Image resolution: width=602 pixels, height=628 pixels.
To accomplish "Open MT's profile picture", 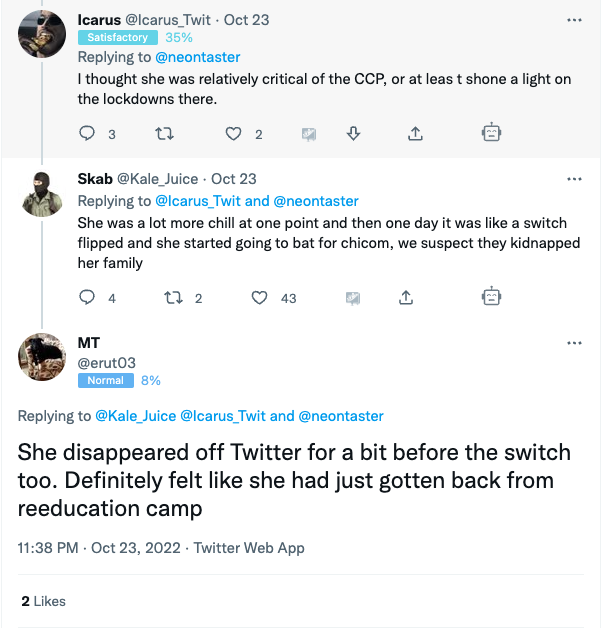I will click(42, 357).
